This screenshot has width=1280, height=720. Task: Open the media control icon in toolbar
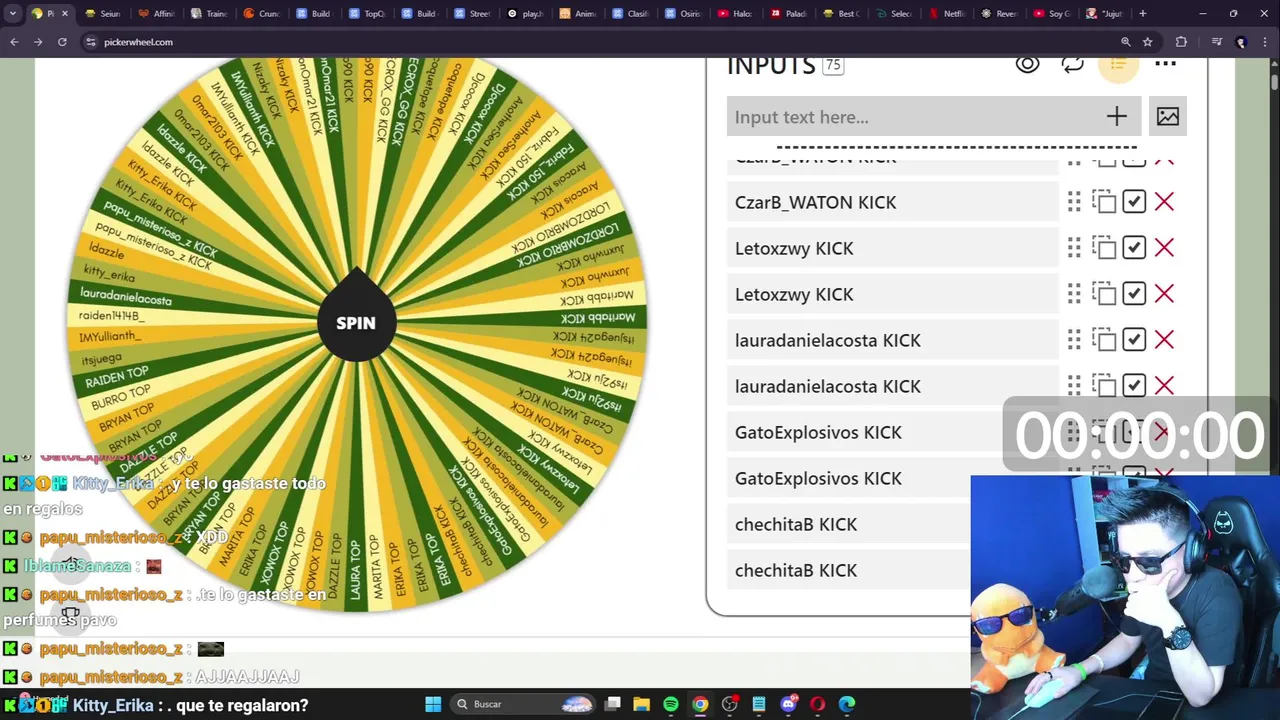[1217, 42]
